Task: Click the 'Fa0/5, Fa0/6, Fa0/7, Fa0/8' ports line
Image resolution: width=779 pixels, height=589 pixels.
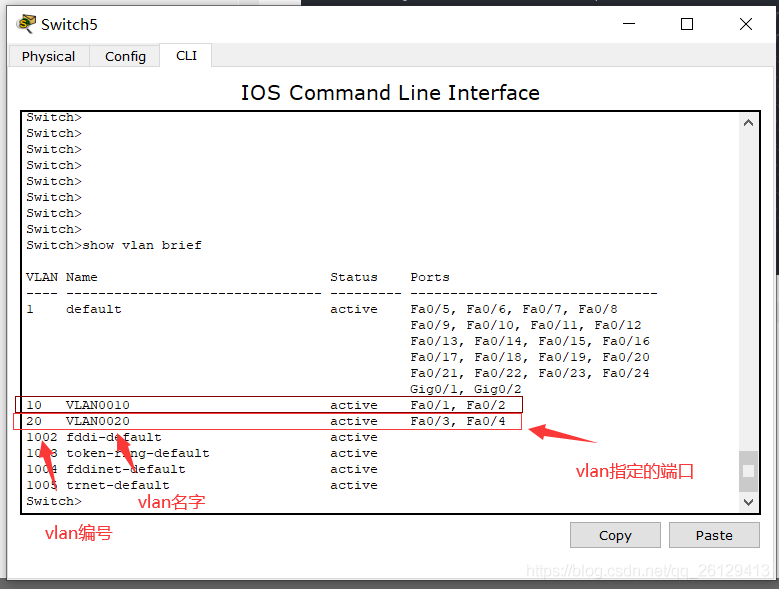Action: (x=514, y=309)
